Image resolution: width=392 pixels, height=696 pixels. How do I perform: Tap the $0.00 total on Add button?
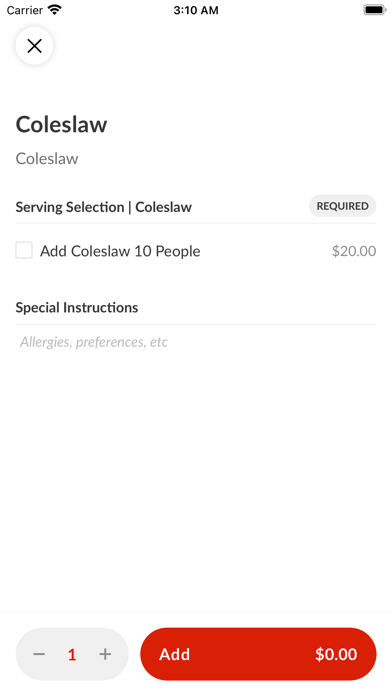[x=336, y=654]
